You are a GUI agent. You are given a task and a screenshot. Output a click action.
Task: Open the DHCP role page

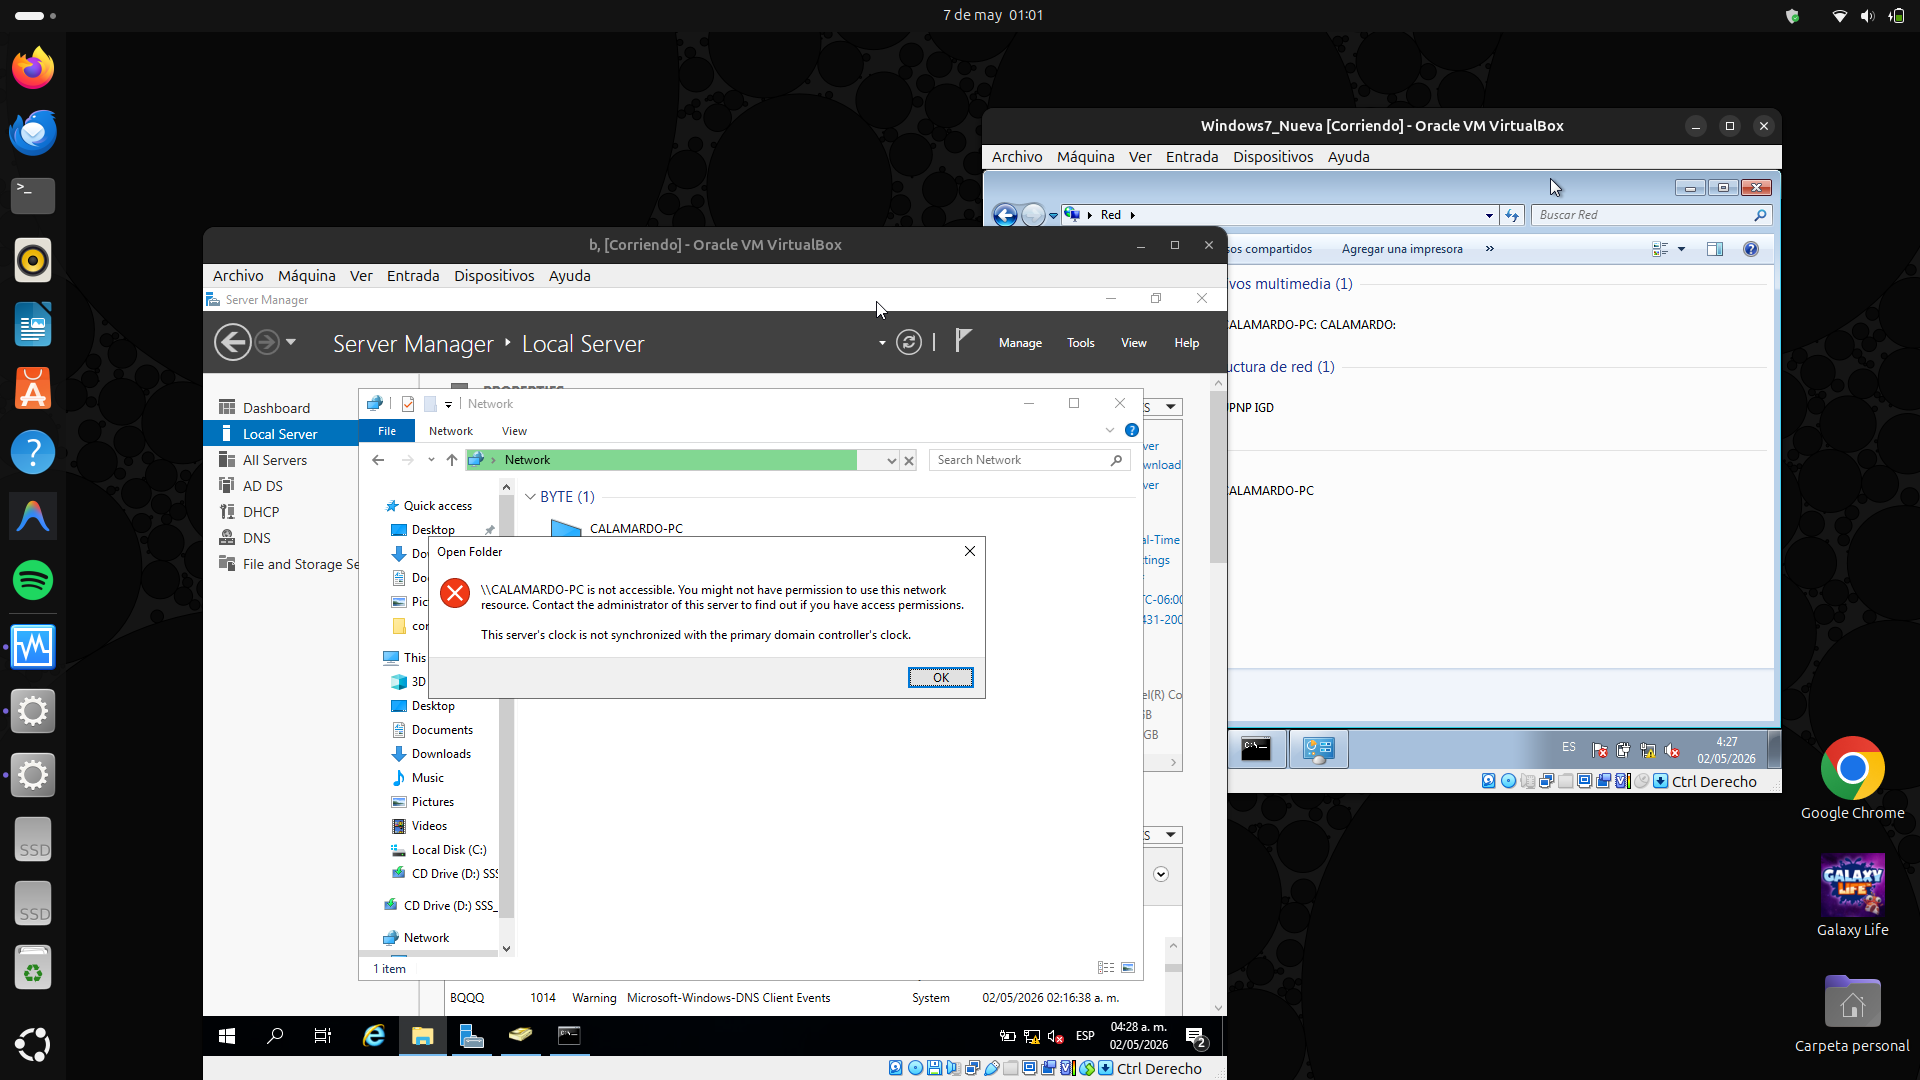[x=261, y=512]
